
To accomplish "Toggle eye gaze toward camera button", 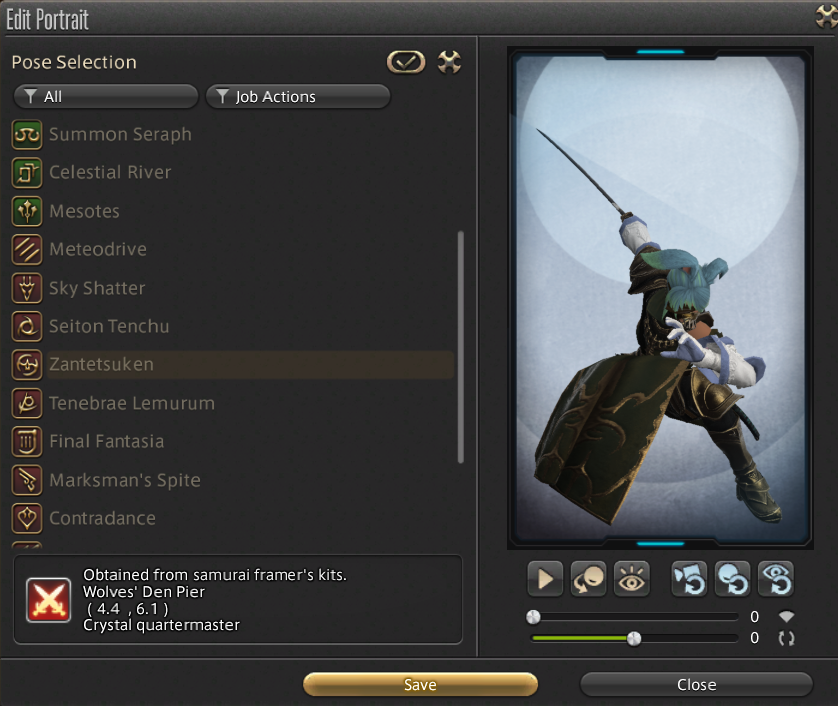I will (632, 579).
